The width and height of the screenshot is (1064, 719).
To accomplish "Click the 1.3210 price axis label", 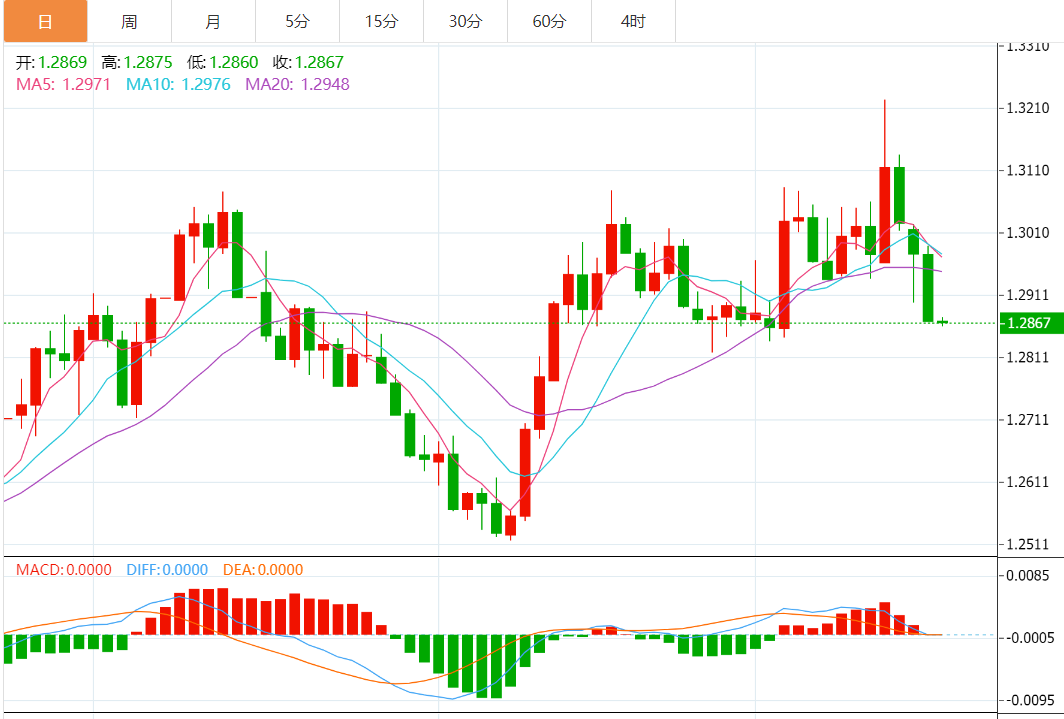I will [1027, 109].
